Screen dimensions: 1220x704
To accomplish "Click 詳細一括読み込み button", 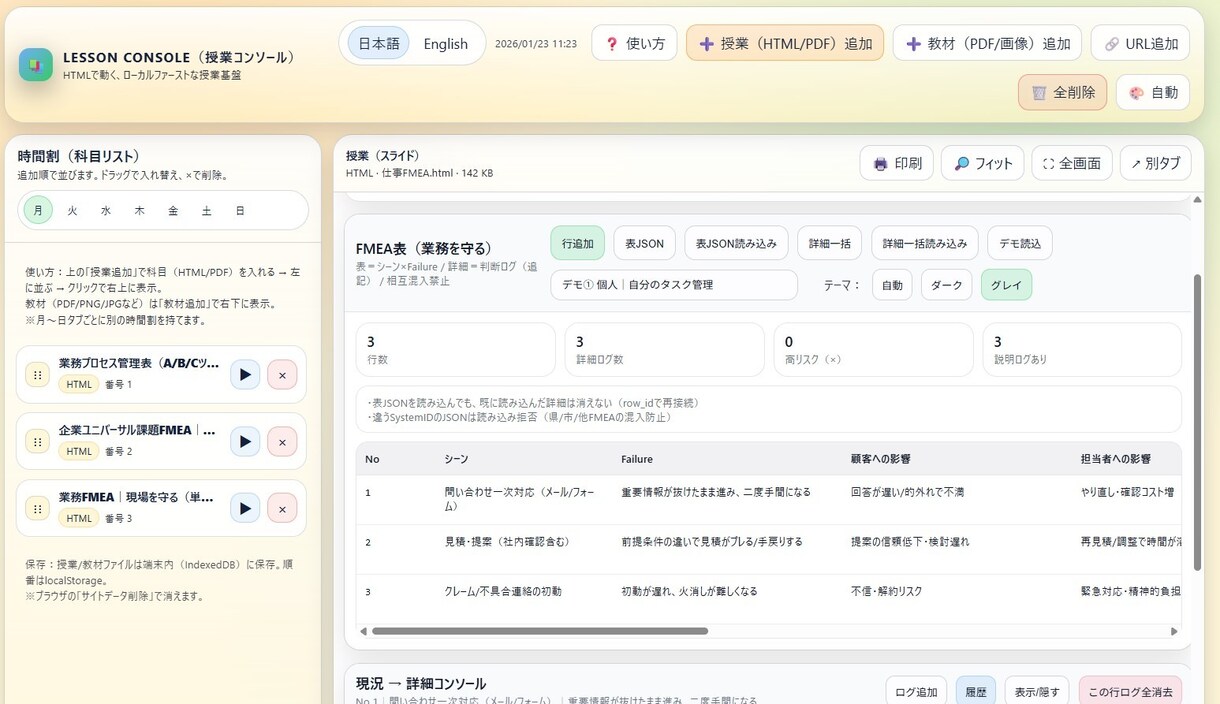I will 925,243.
